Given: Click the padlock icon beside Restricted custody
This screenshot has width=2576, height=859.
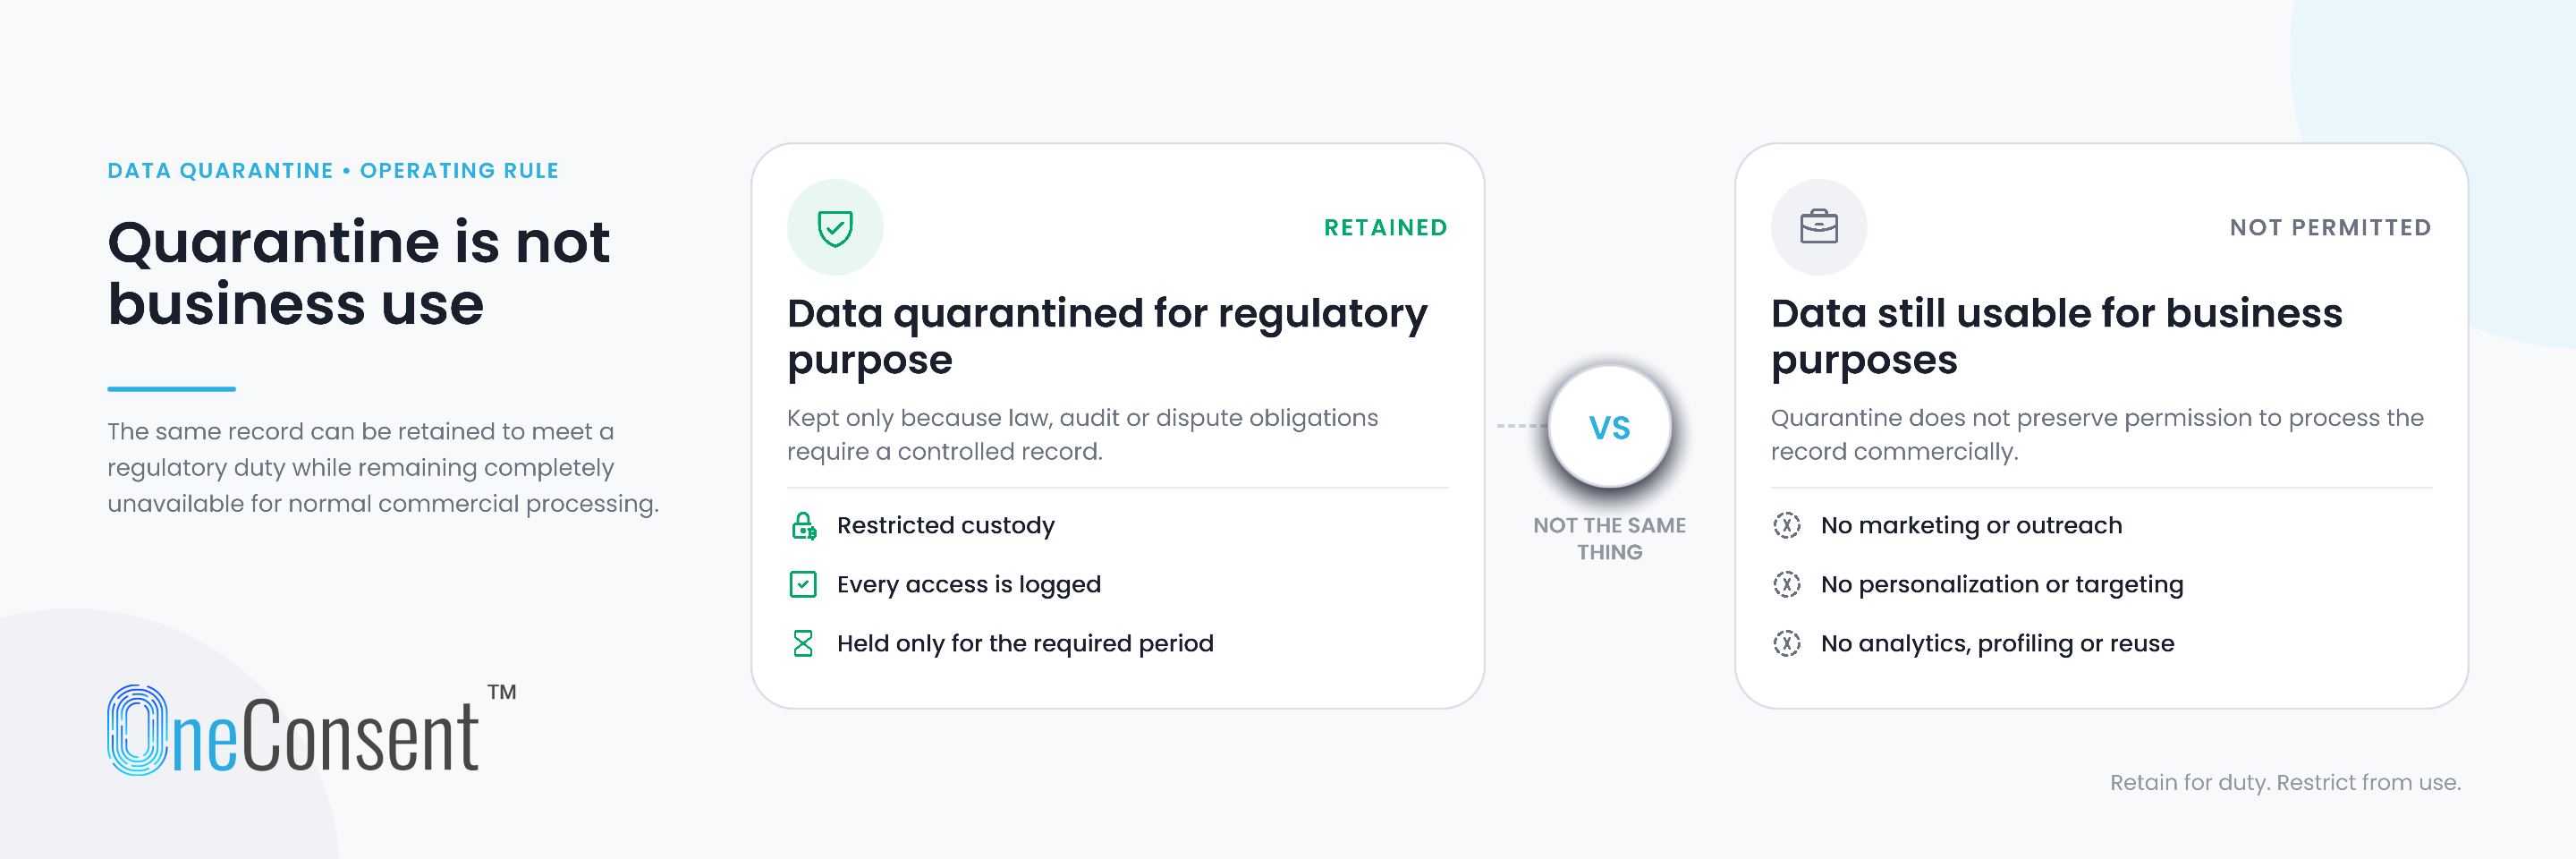Looking at the screenshot, I should (x=803, y=525).
